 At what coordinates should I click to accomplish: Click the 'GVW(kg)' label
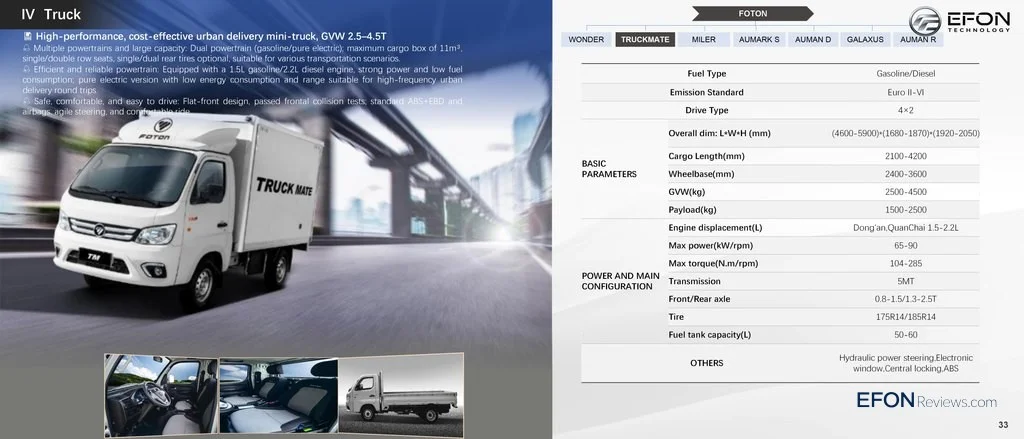coord(686,192)
